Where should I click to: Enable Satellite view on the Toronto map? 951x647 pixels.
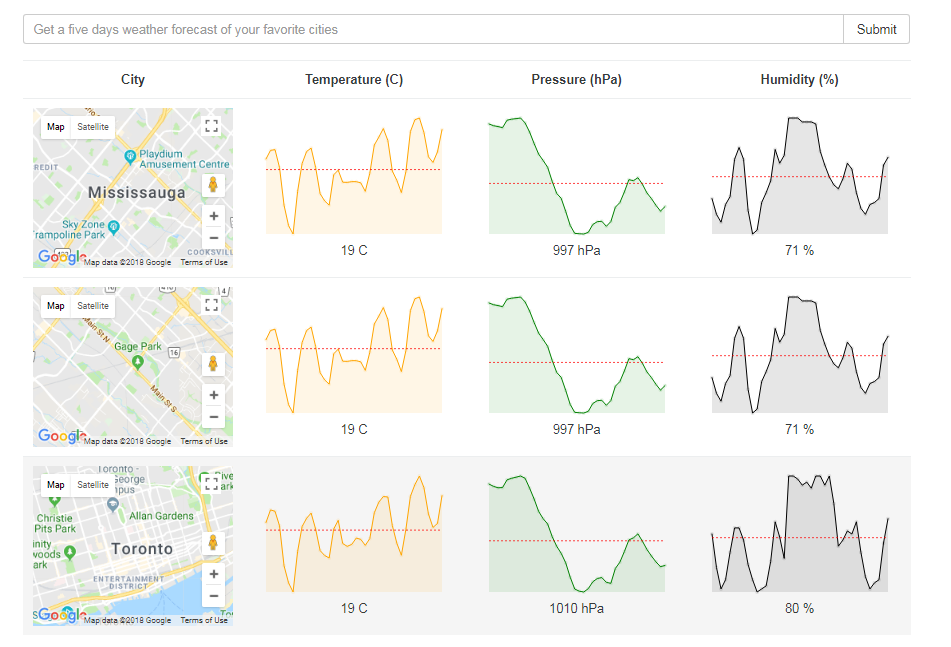[x=92, y=484]
